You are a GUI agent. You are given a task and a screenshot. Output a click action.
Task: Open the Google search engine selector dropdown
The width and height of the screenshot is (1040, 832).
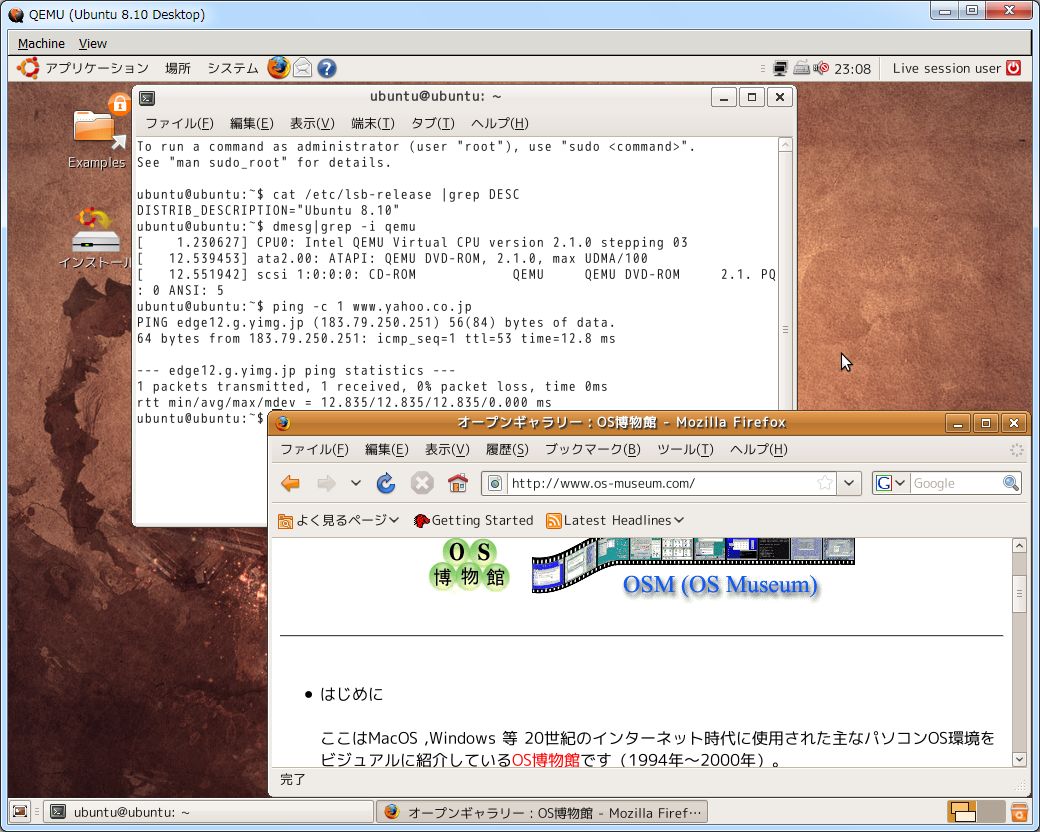point(890,483)
